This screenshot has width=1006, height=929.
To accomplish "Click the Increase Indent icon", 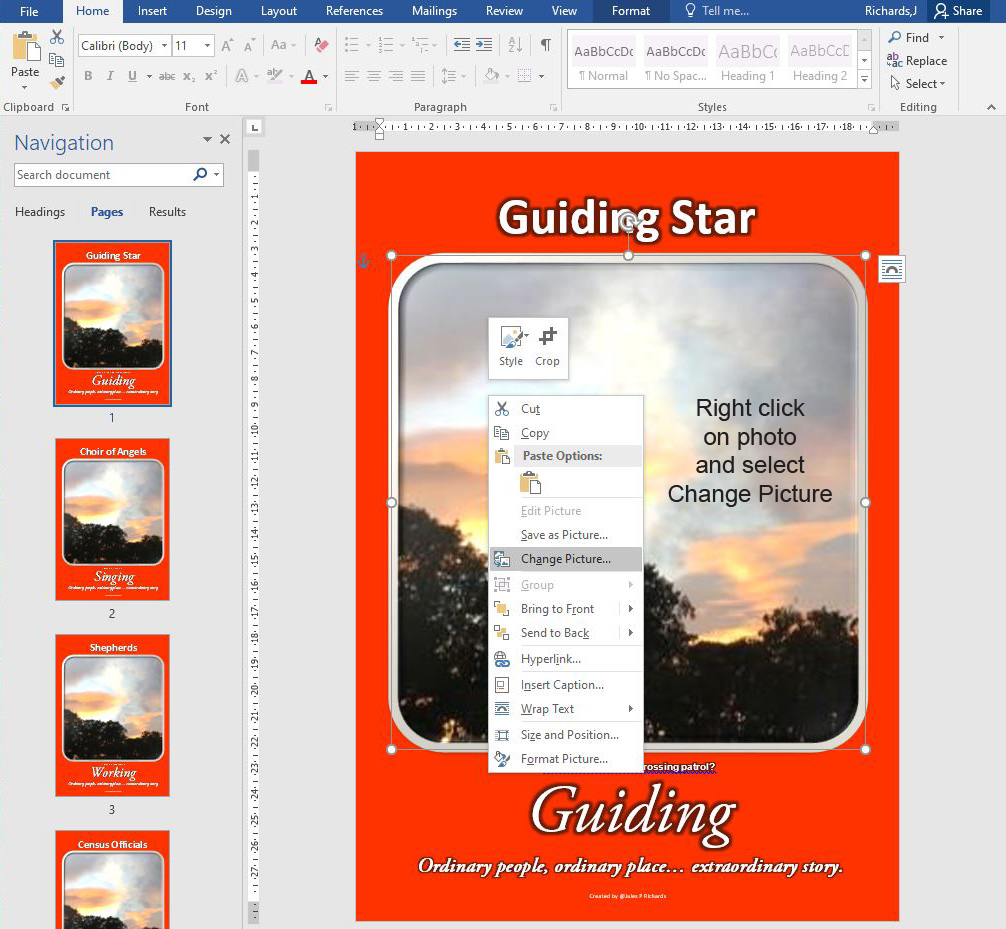I will tap(484, 45).
